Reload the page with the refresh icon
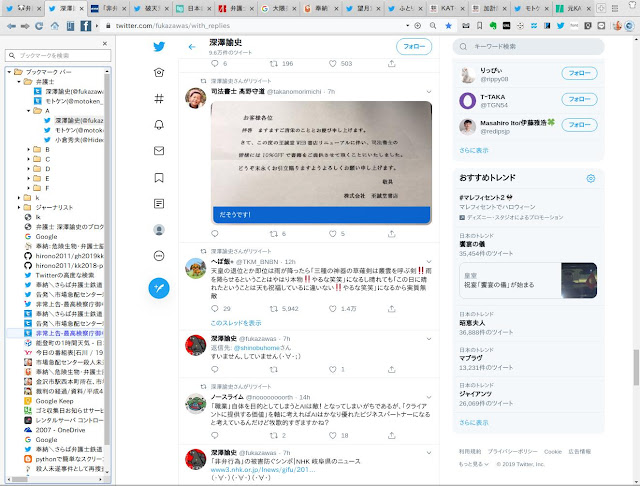640x486 pixels. click(39, 26)
